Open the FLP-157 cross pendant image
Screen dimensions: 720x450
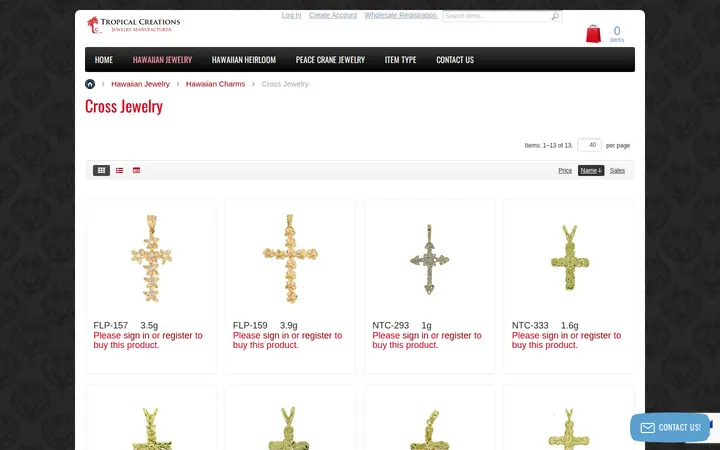click(x=152, y=258)
